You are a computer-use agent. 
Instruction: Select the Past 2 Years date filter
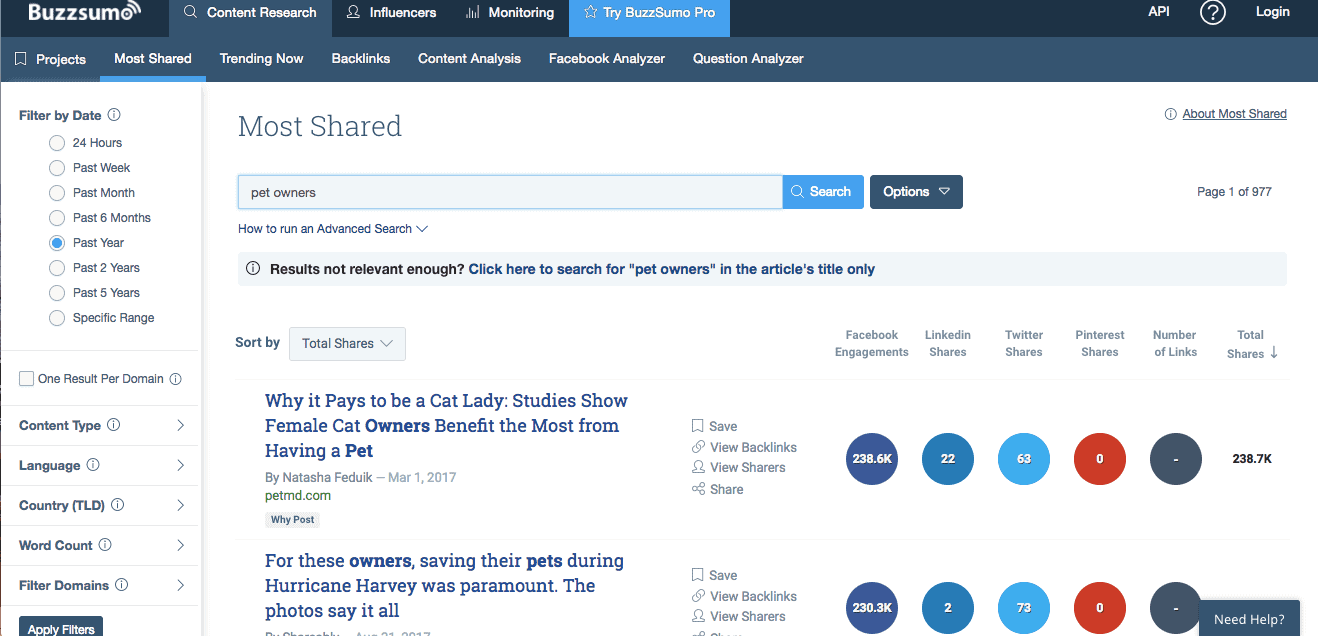tap(57, 268)
